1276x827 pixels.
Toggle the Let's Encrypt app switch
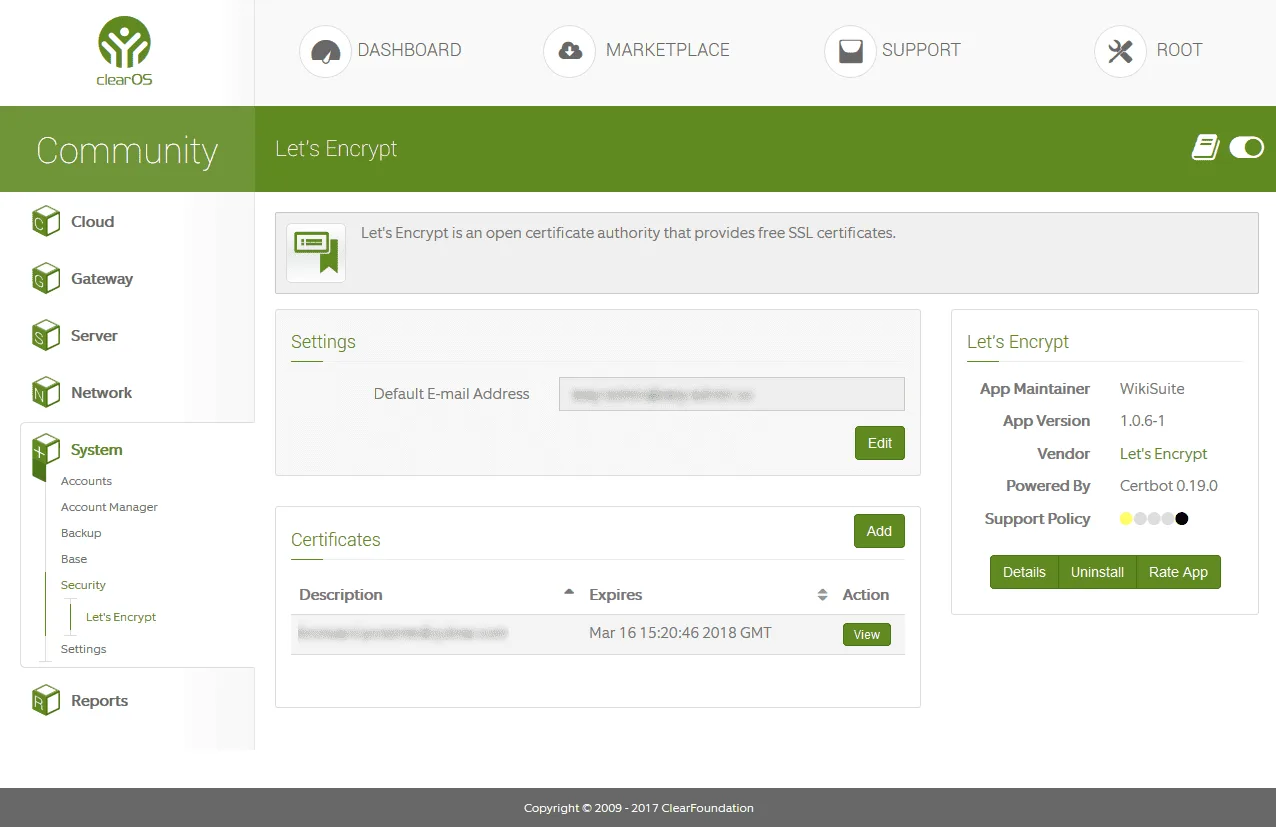coord(1247,148)
